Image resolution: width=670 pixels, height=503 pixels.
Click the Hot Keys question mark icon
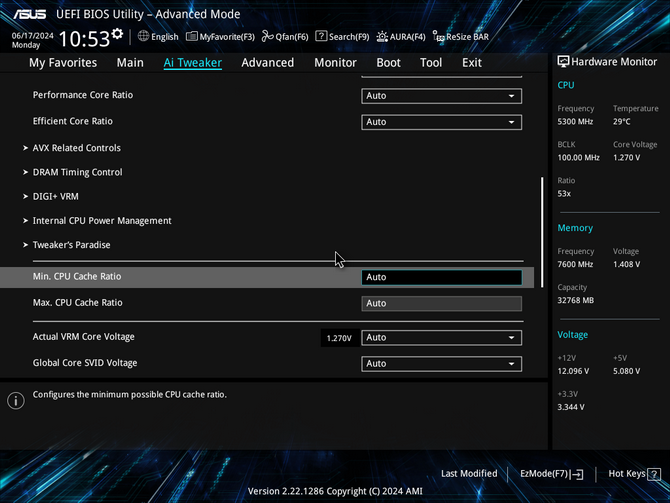[654, 474]
